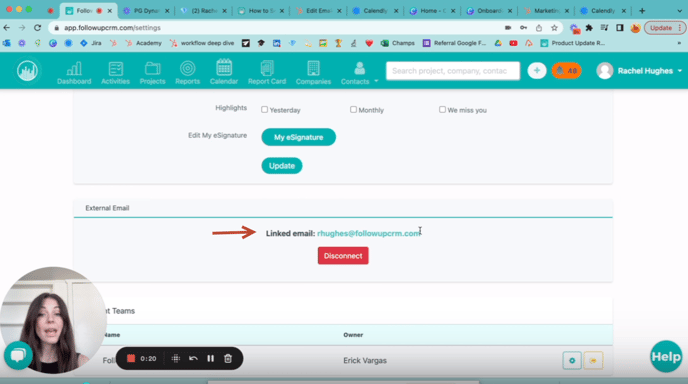This screenshot has width=688, height=384.
Task: Pause the recording
Action: pyautogui.click(x=211, y=359)
